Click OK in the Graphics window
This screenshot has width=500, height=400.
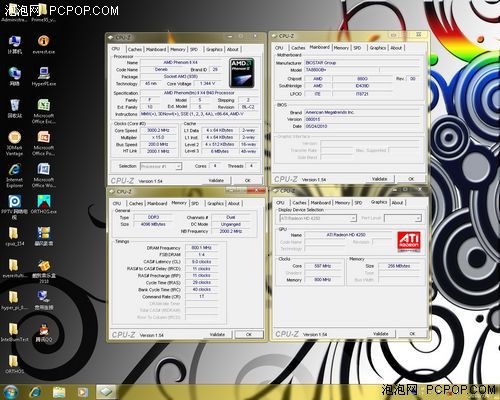coord(412,333)
